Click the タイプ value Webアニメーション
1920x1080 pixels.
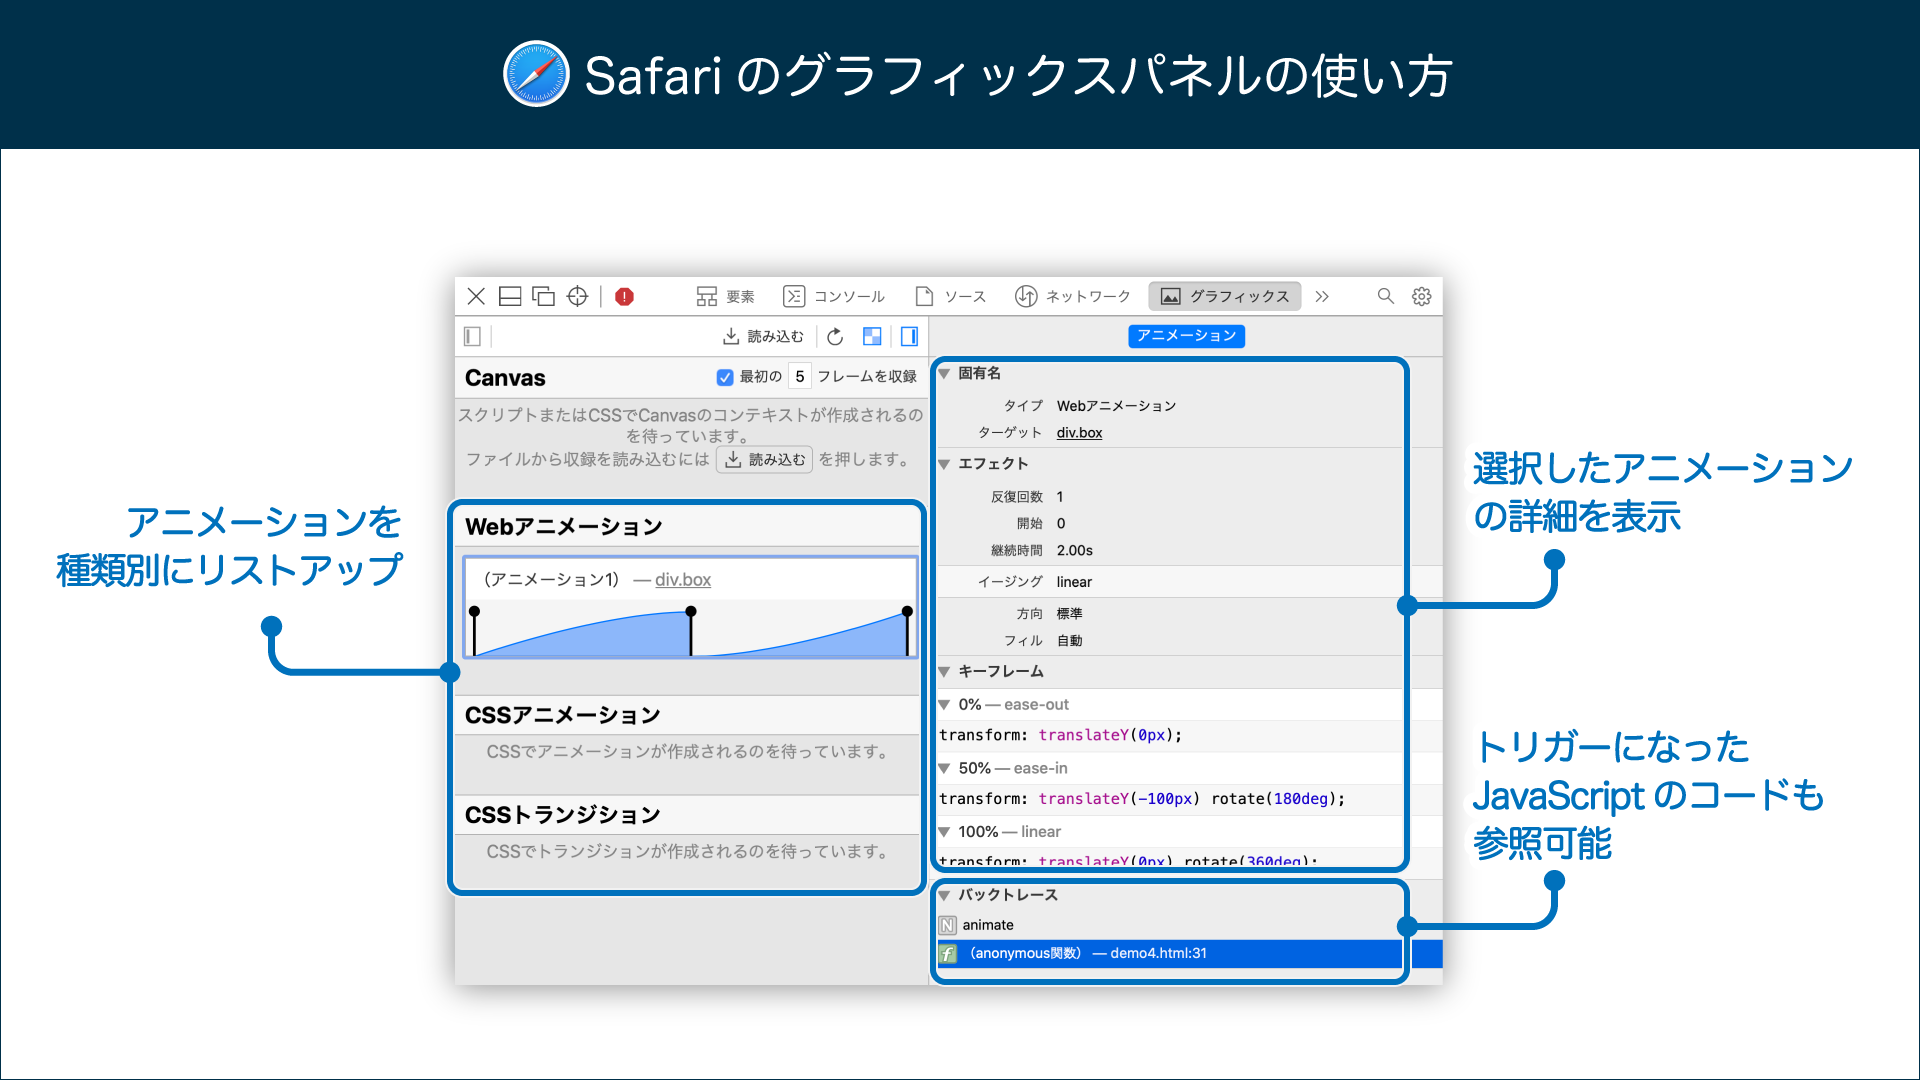pos(1116,405)
